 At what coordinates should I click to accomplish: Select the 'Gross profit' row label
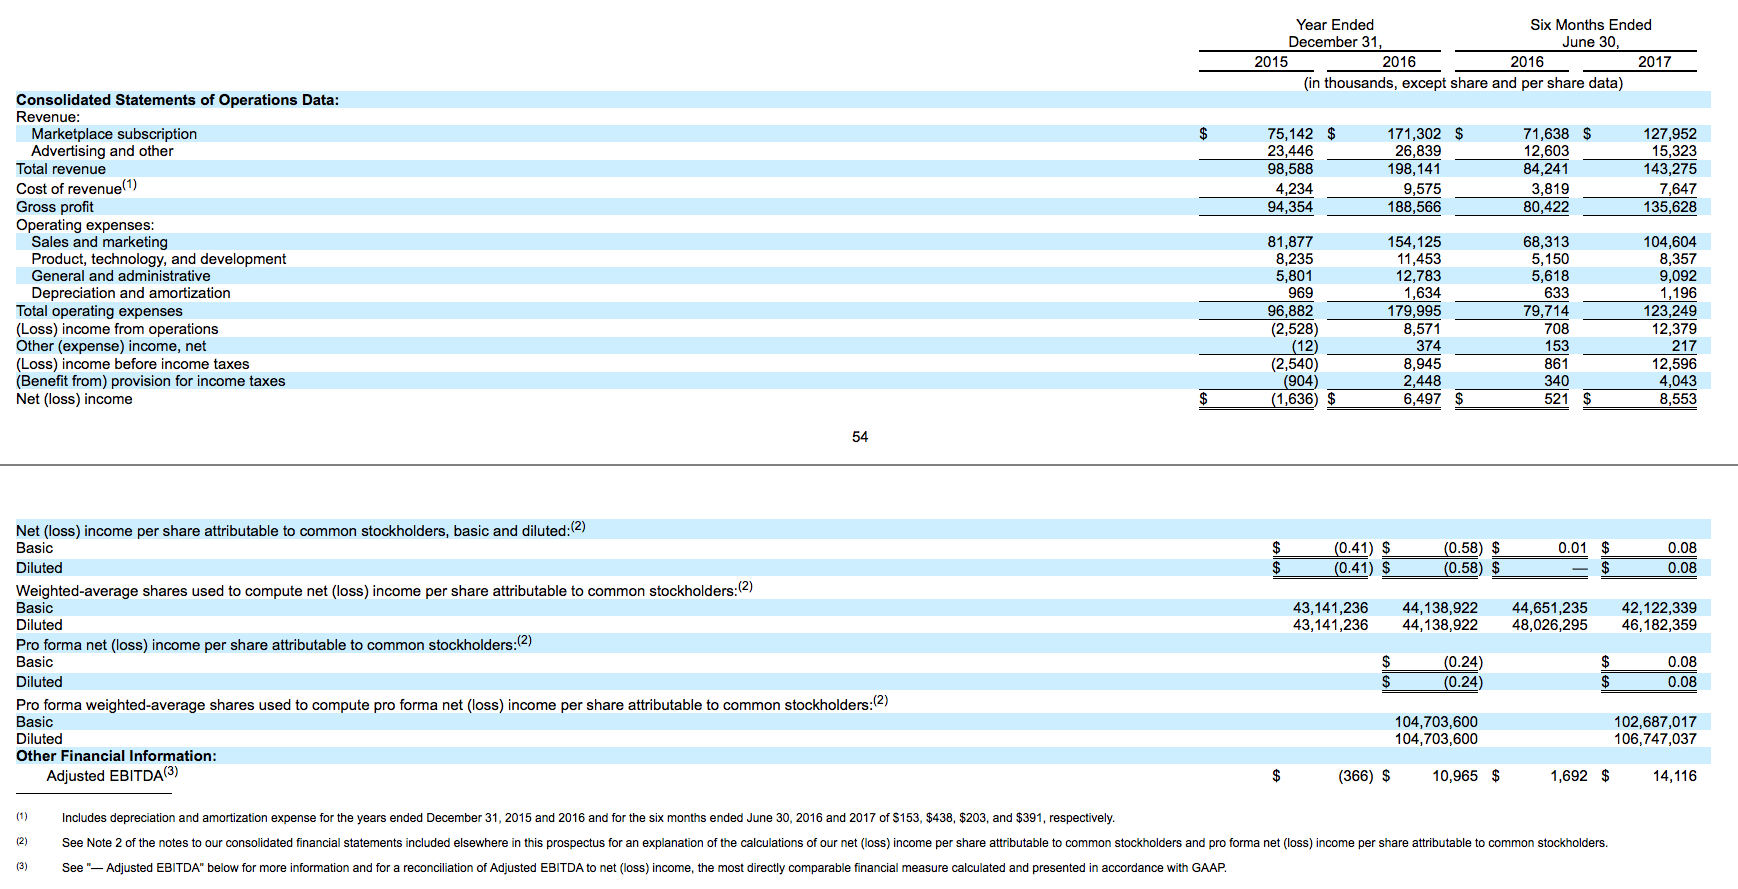[x=55, y=207]
